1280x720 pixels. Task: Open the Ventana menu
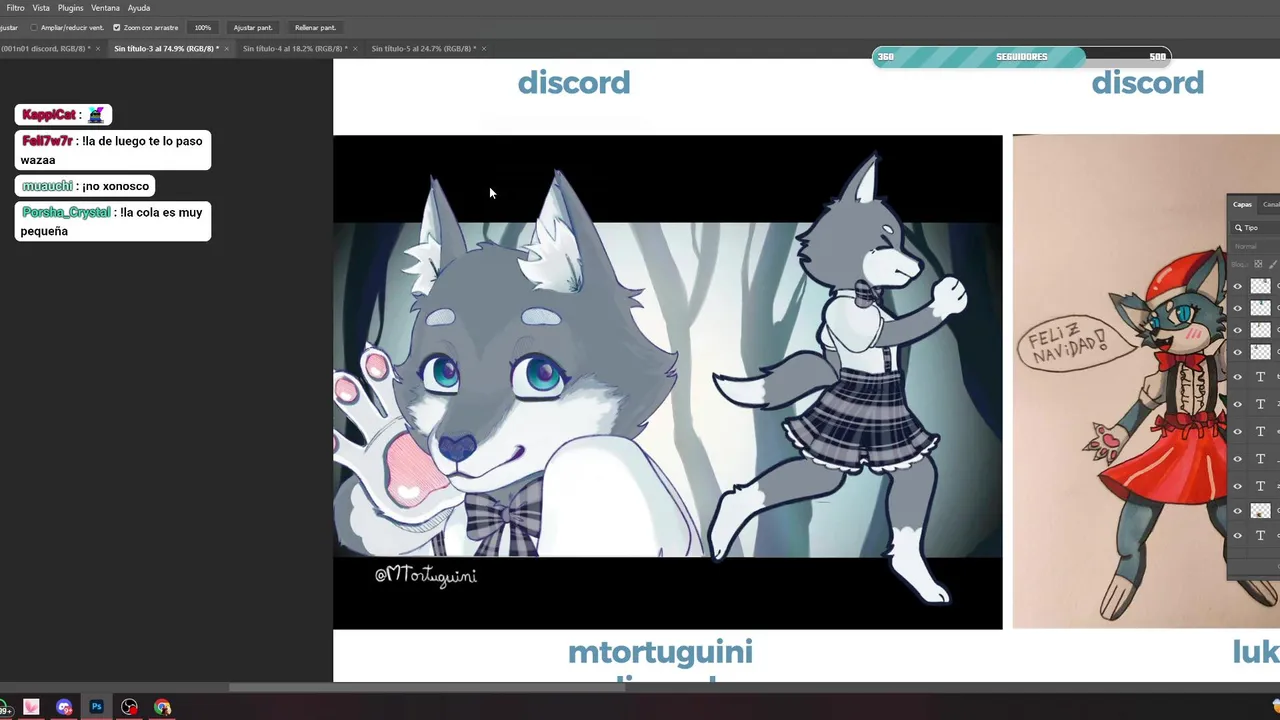105,8
